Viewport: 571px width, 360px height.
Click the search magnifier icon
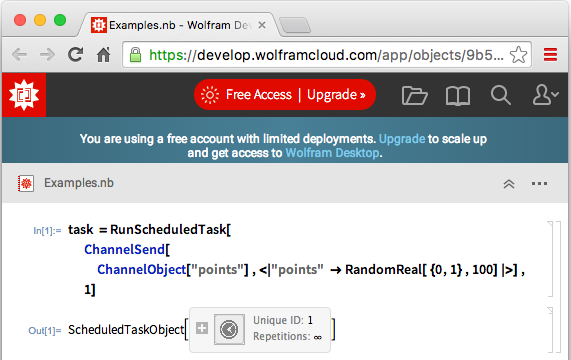tap(501, 95)
